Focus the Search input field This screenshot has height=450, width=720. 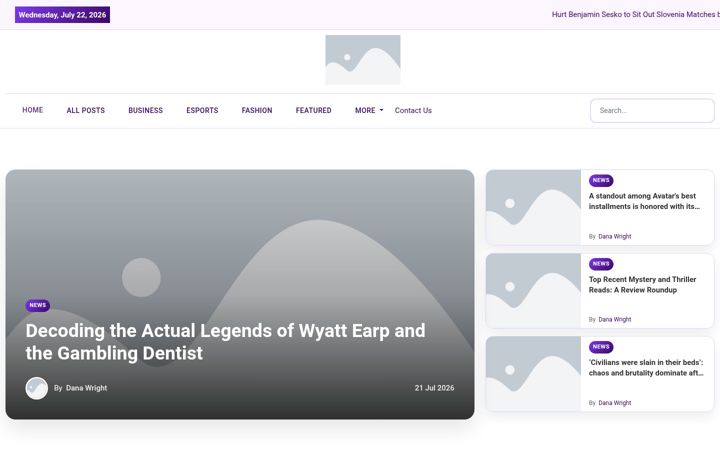point(652,111)
